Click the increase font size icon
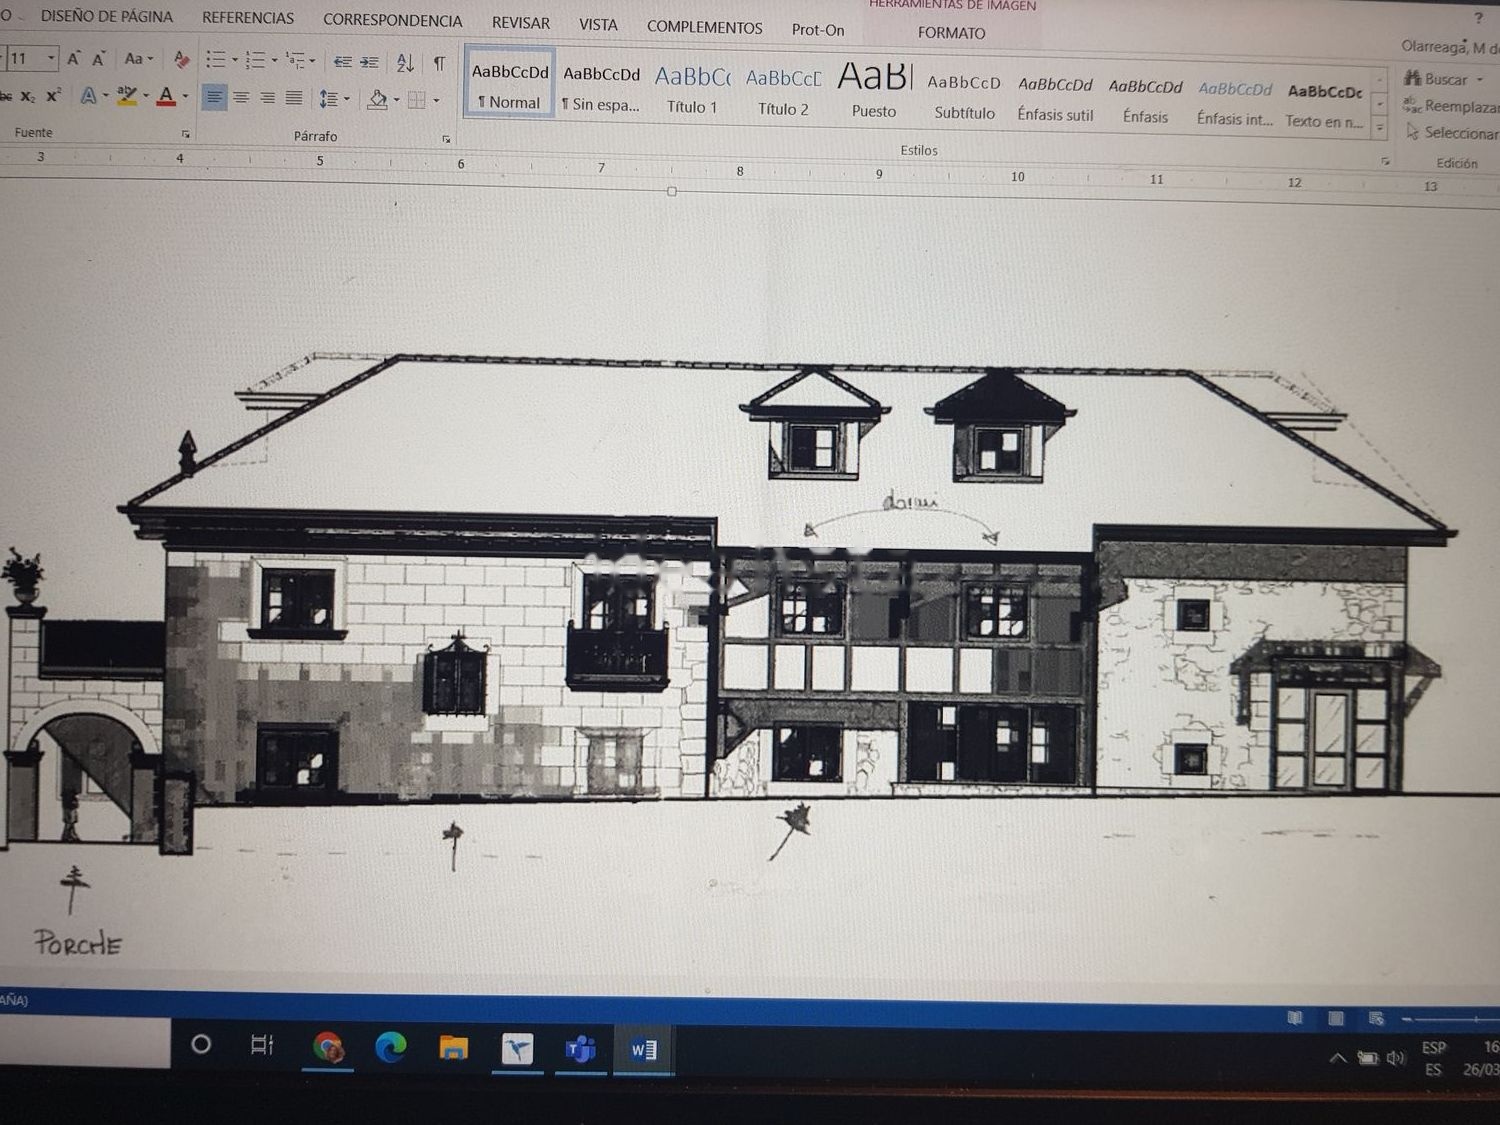The width and height of the screenshot is (1500, 1125). (x=73, y=59)
